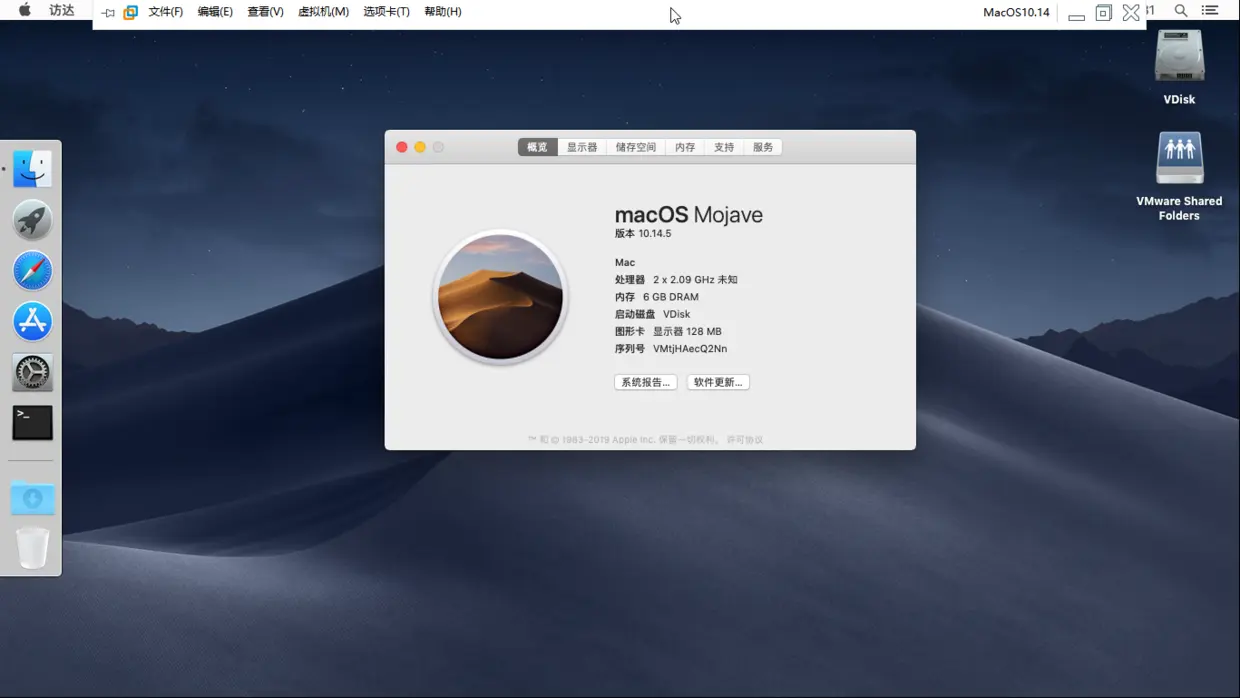Switch to the 服务 tab
This screenshot has width=1240, height=698.
coord(763,147)
